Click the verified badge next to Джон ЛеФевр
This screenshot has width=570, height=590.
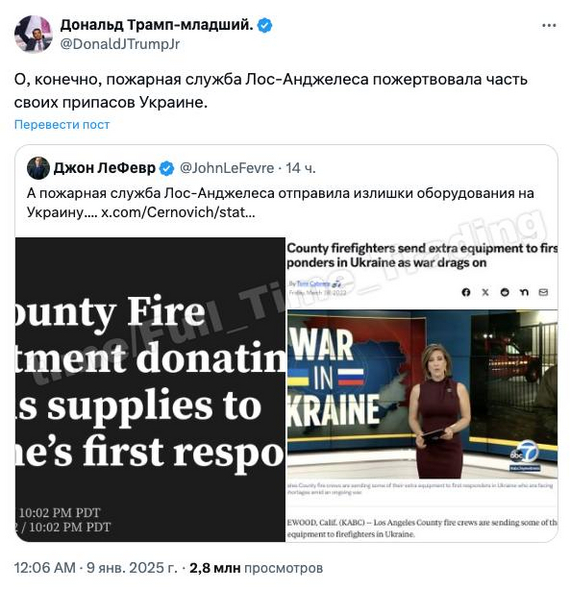167,168
